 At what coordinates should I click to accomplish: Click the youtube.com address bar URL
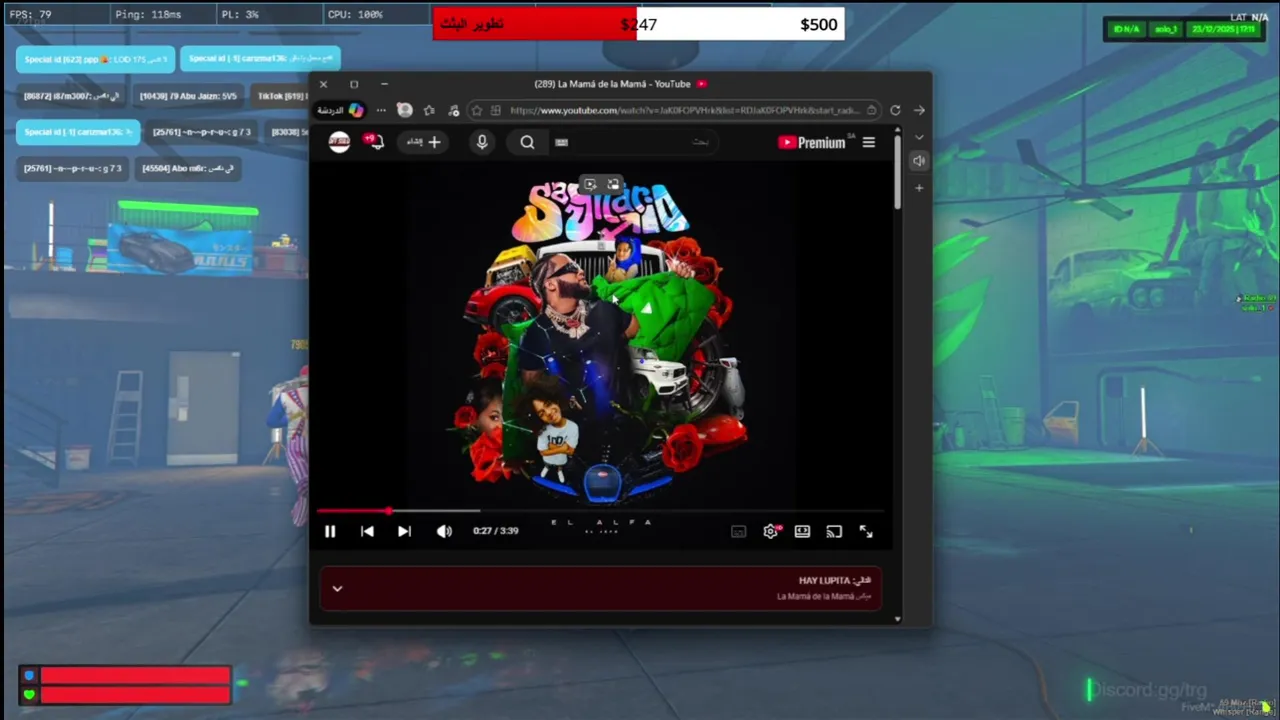685,110
